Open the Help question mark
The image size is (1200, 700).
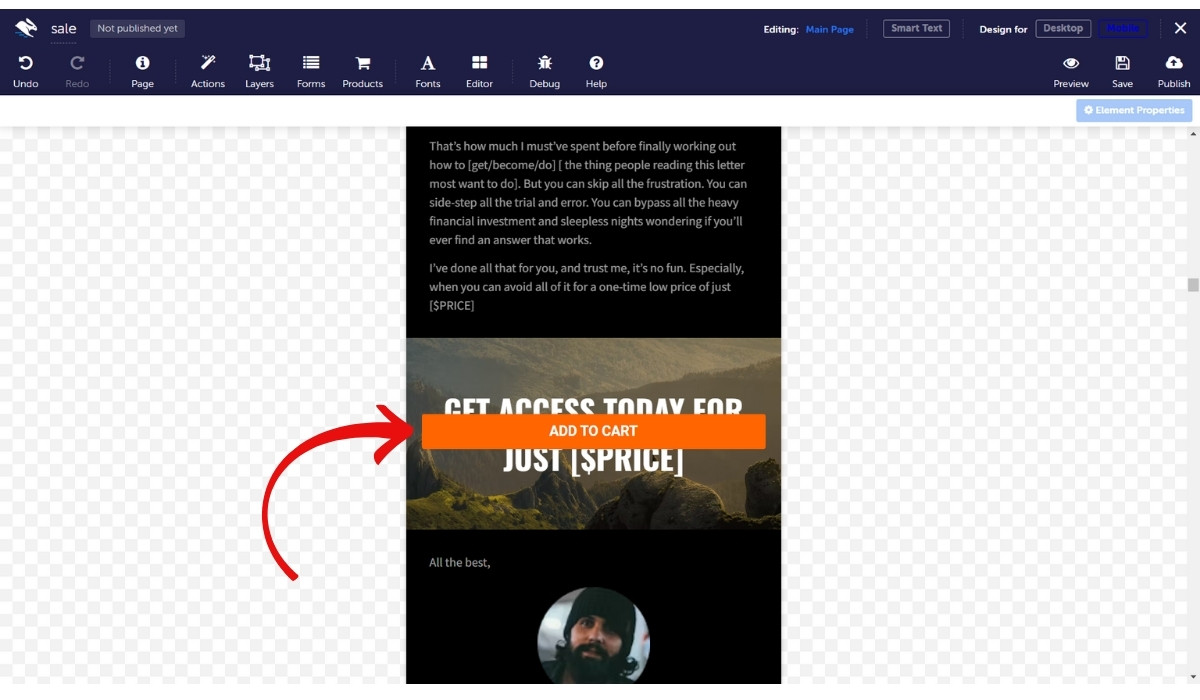[596, 63]
